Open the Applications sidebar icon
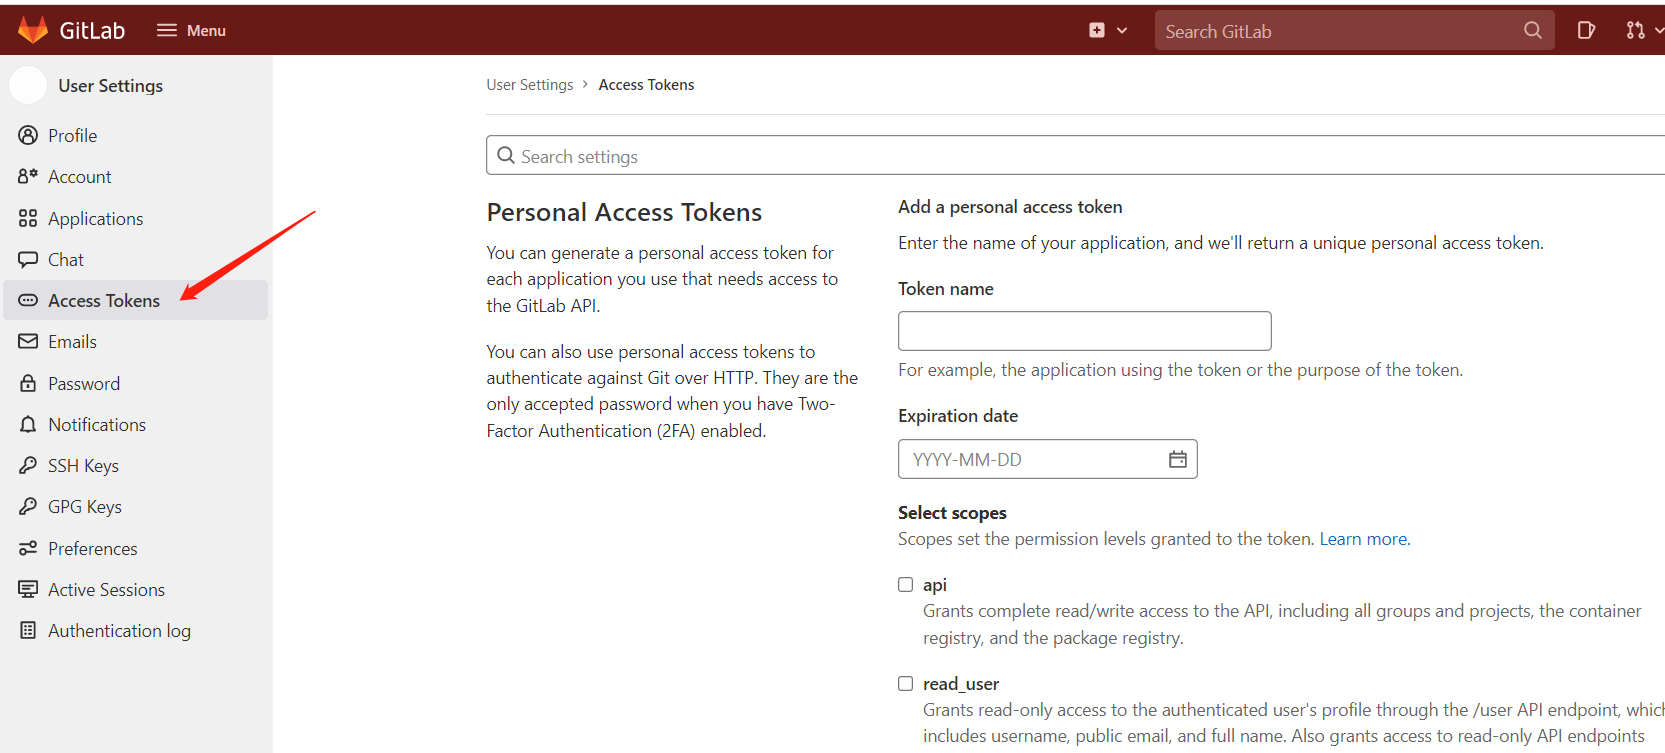1665x753 pixels. coord(28,219)
